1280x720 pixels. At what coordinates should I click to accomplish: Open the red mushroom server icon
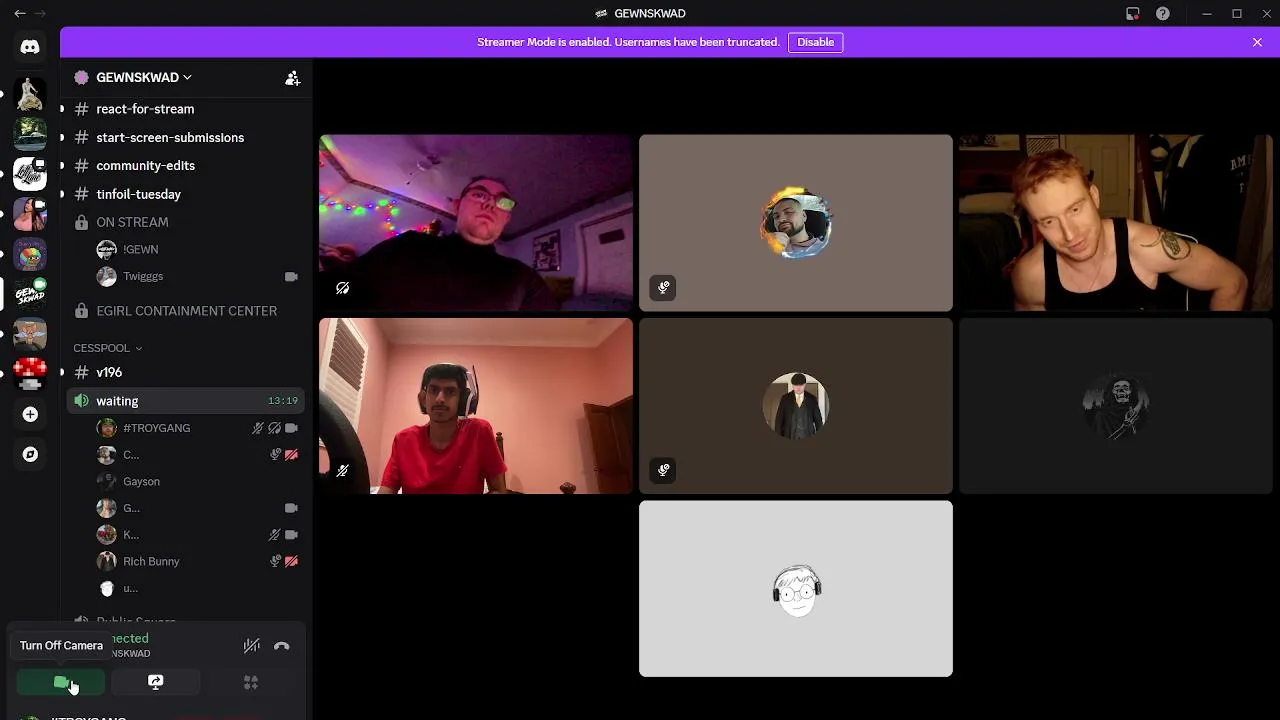30,374
